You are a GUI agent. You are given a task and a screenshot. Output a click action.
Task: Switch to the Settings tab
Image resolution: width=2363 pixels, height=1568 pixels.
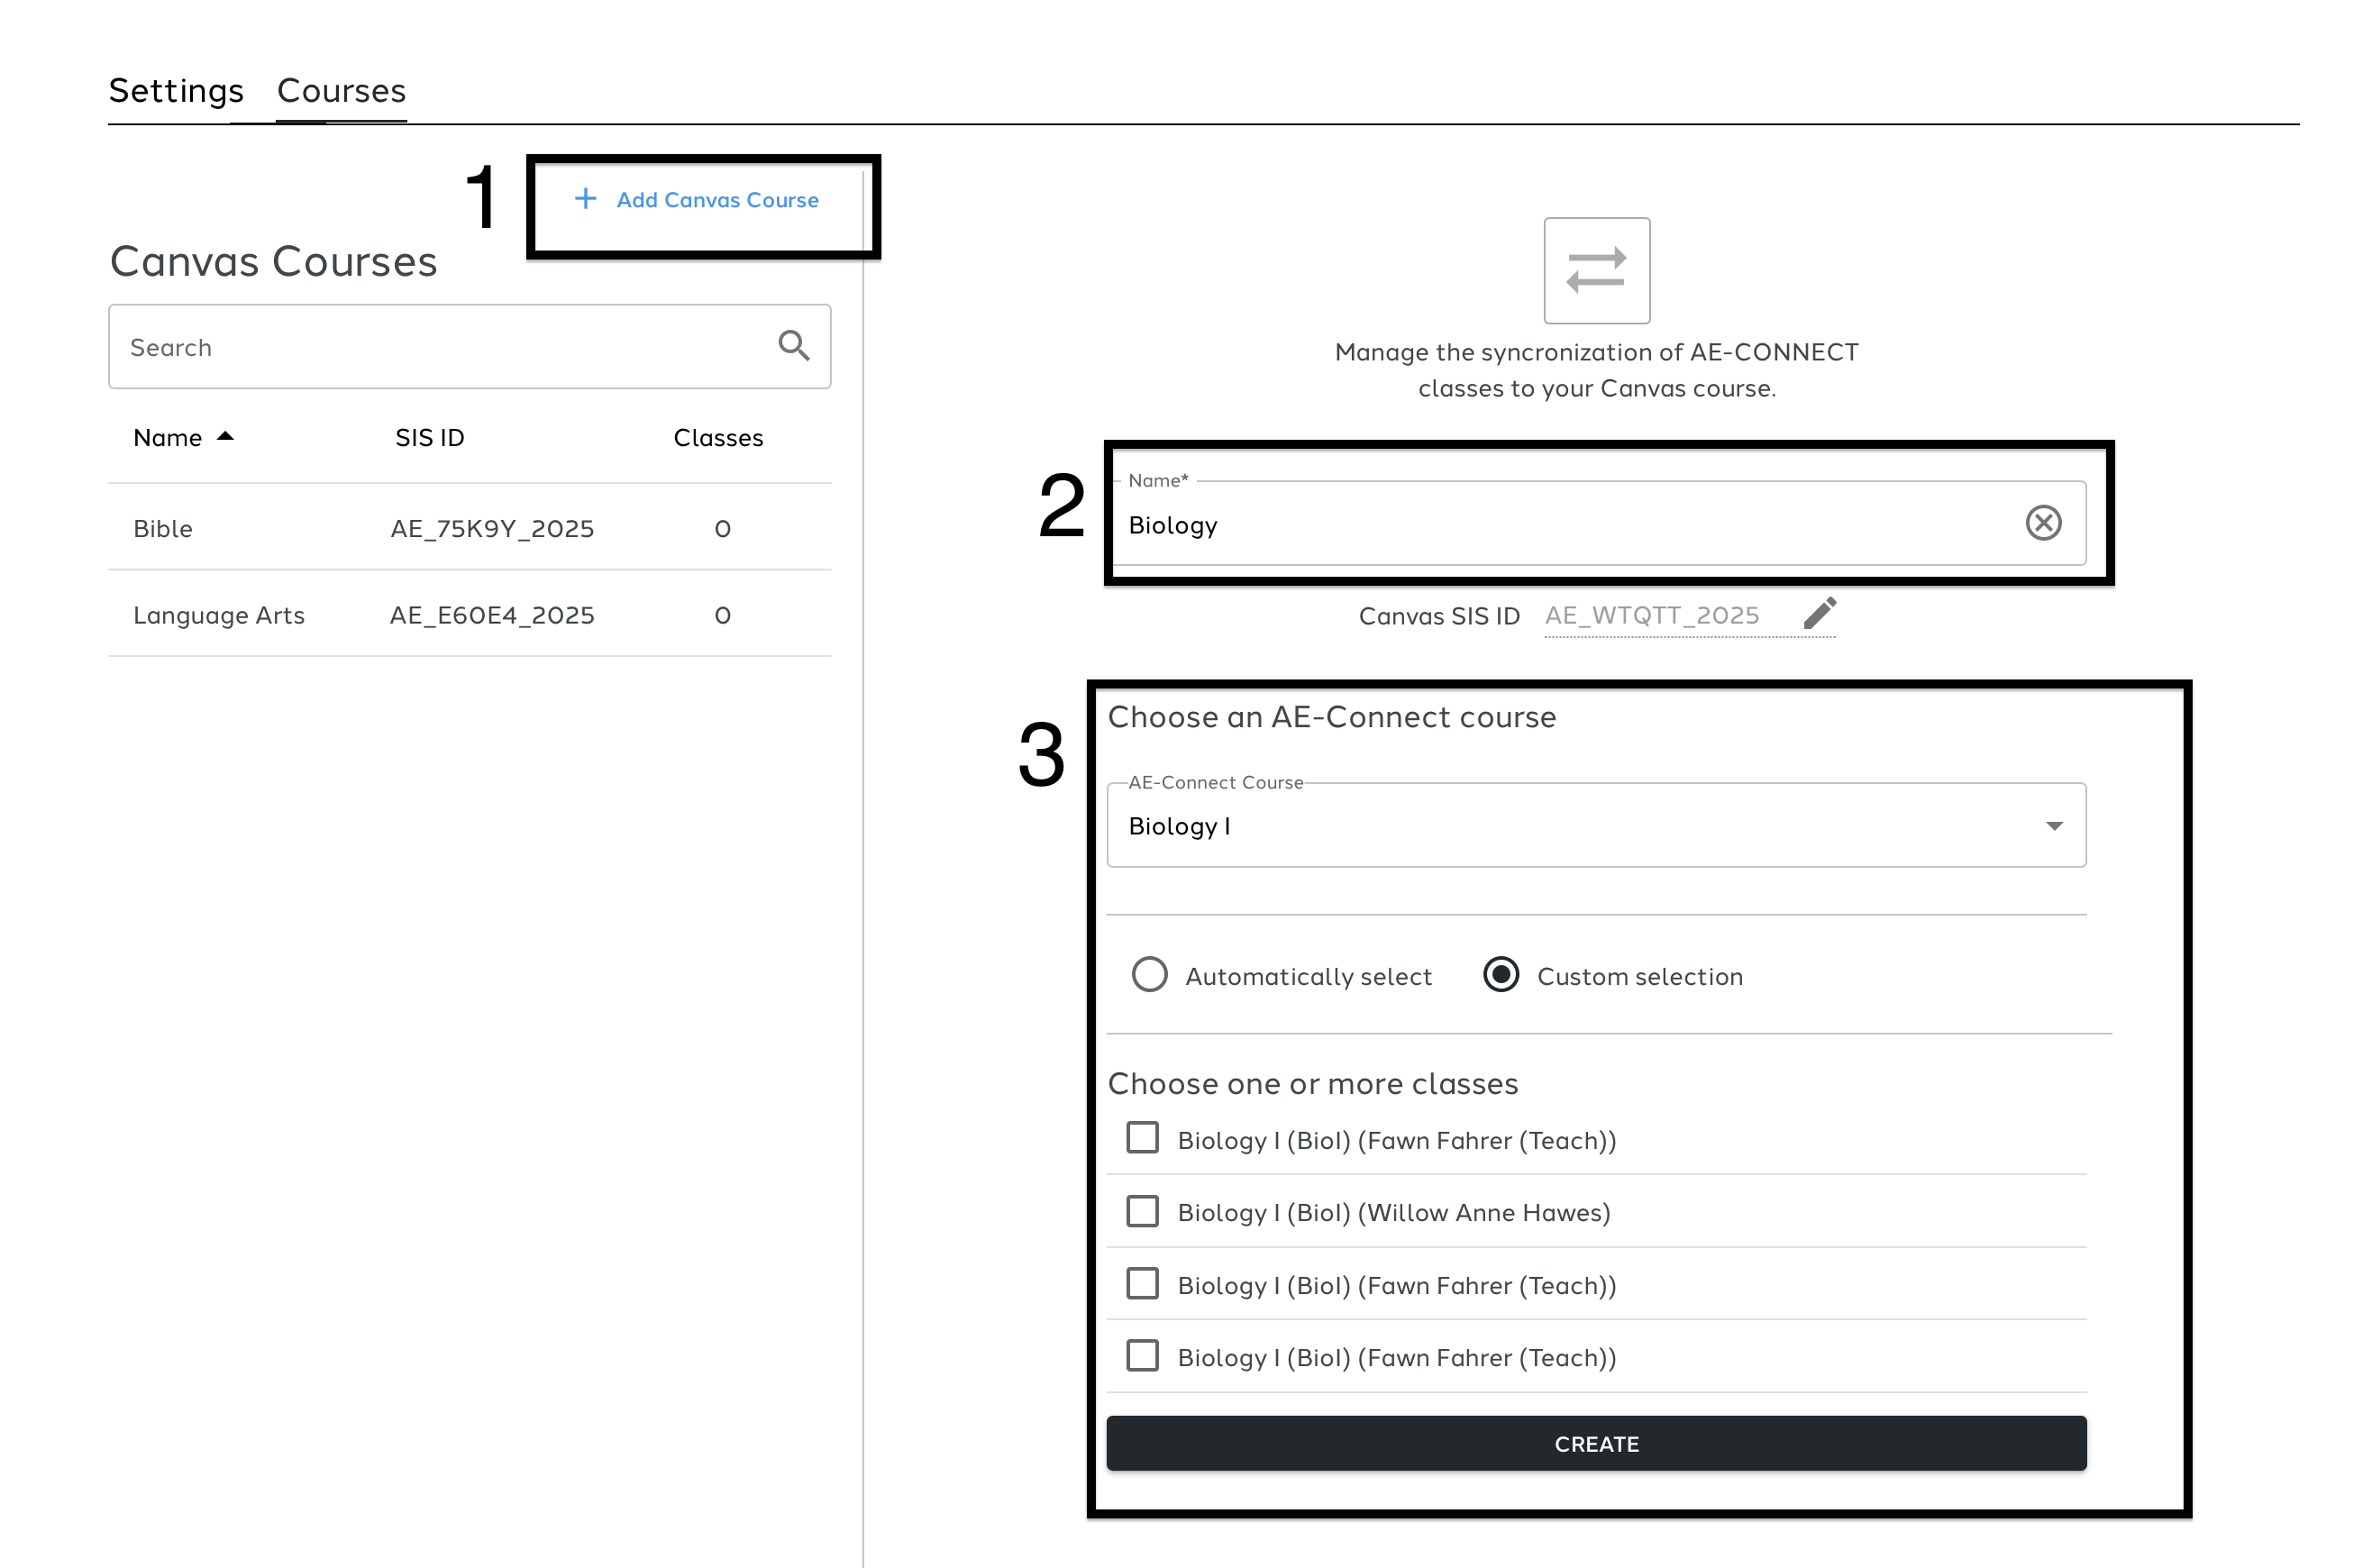pos(176,91)
